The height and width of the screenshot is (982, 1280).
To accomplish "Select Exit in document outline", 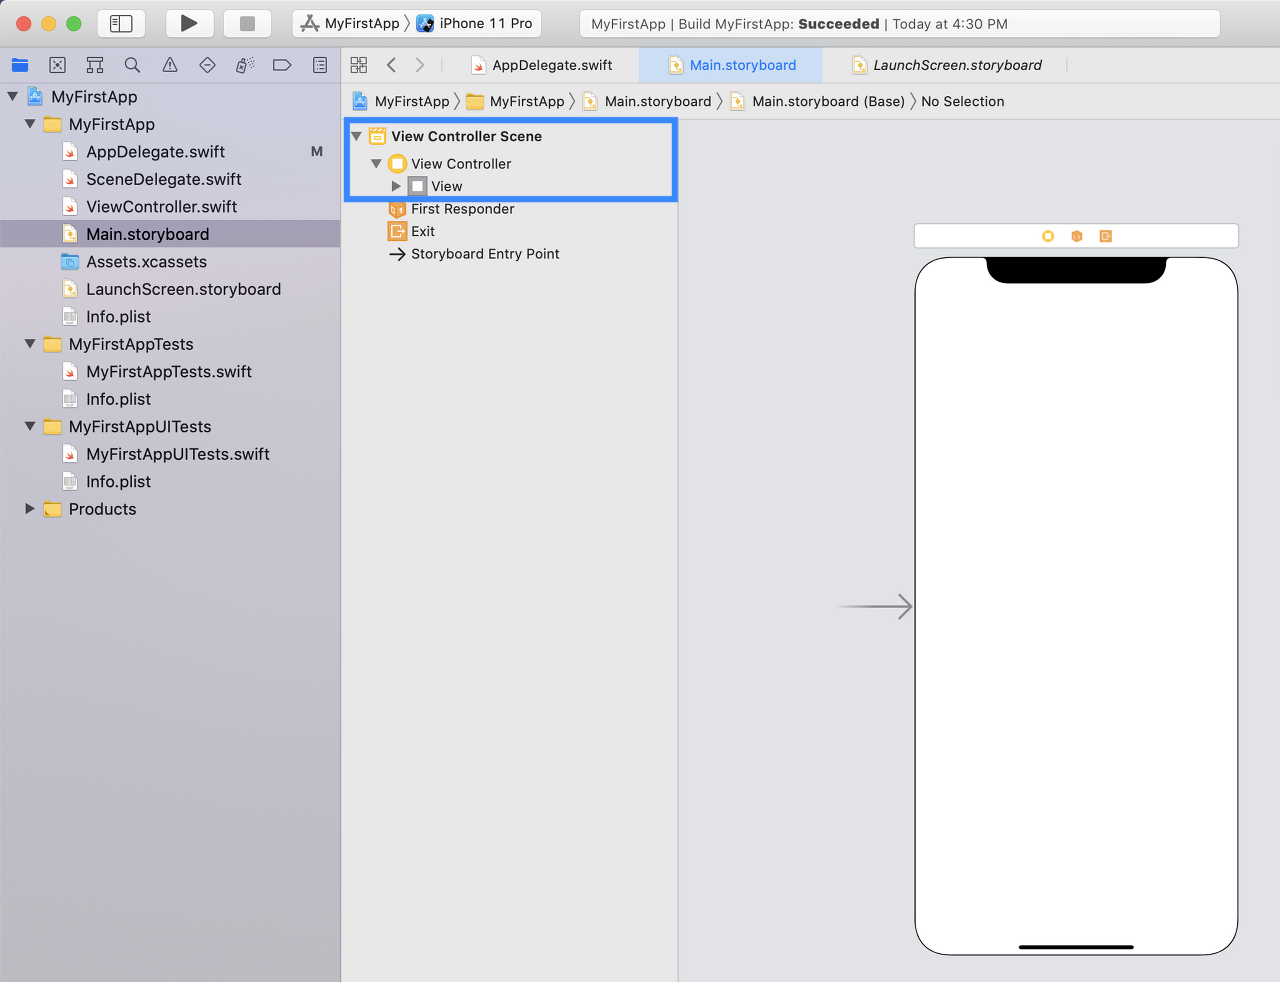I will click(x=510, y=231).
